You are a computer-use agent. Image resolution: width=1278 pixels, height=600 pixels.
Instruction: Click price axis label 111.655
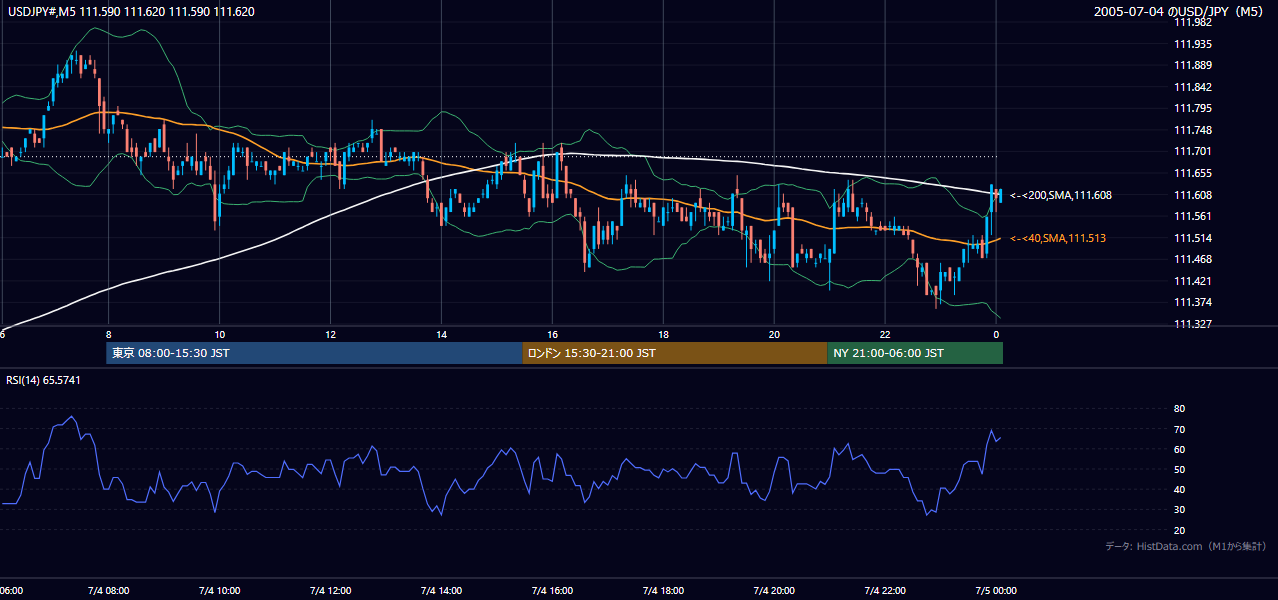(x=1193, y=173)
